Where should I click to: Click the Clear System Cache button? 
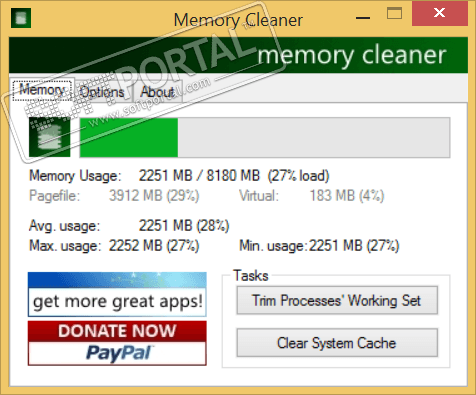pyautogui.click(x=337, y=343)
